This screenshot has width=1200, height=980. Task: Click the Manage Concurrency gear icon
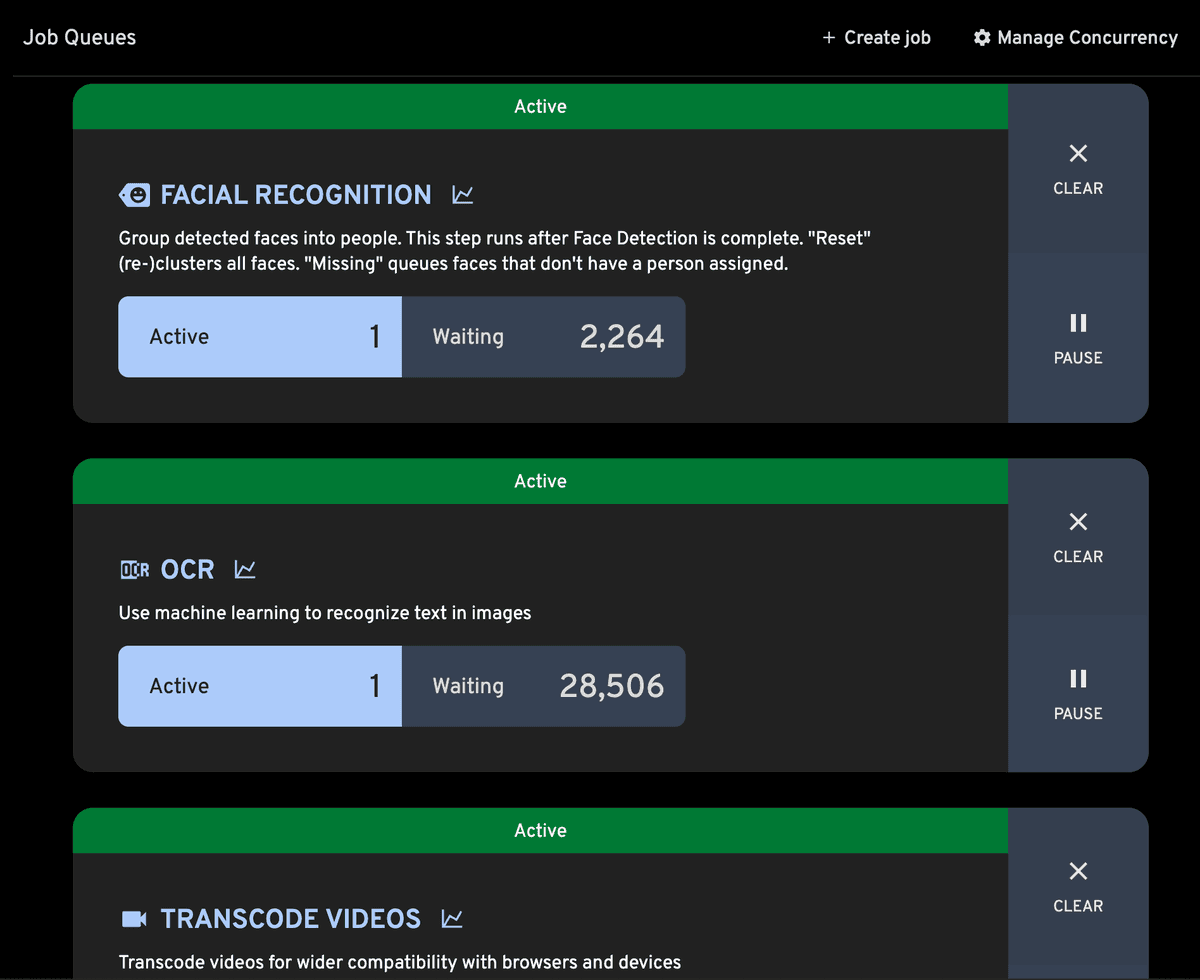click(x=982, y=38)
